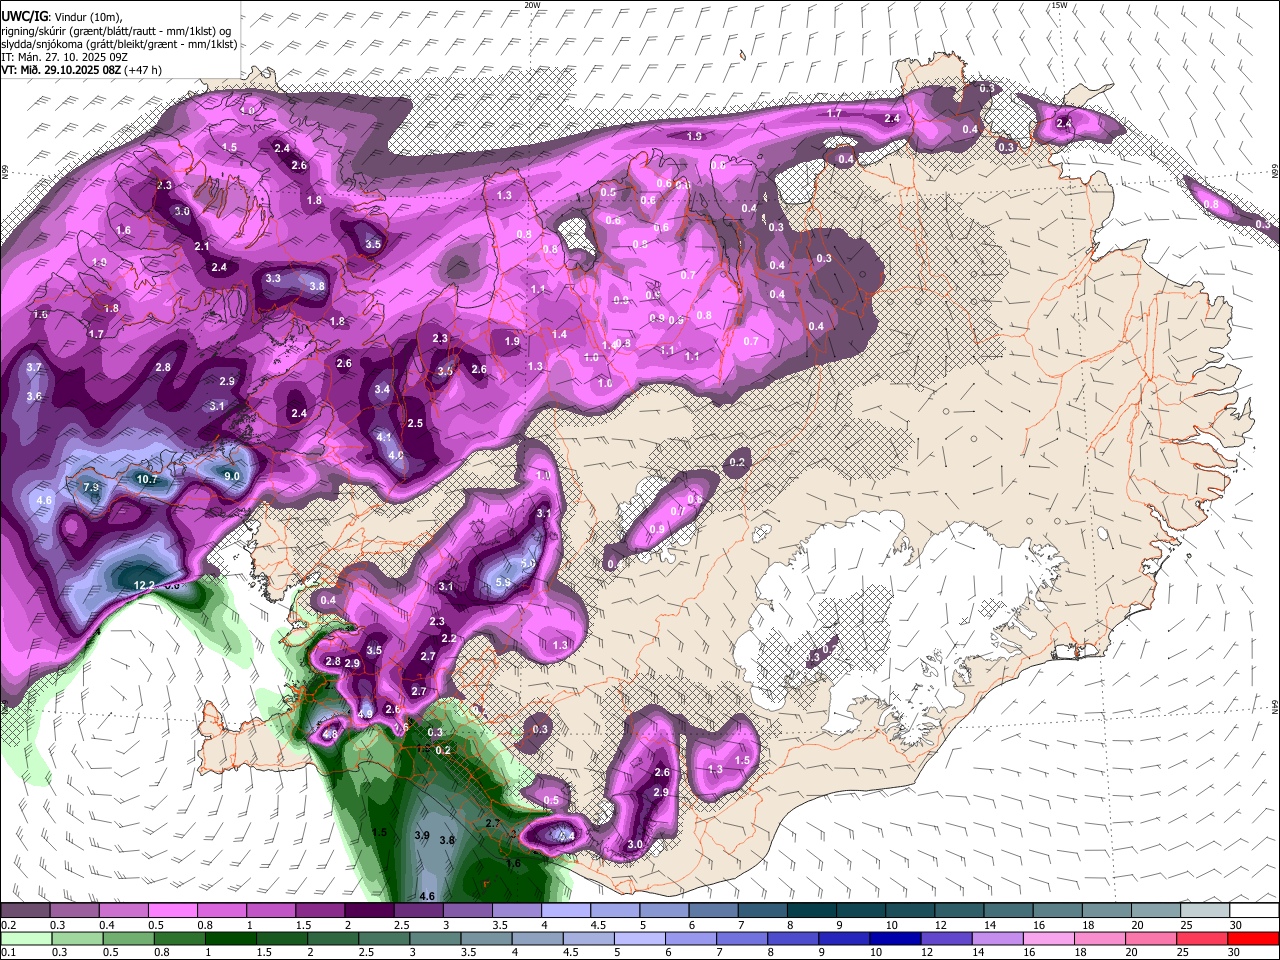Click the "(+47 h)" forecast offset text
Viewport: 1280px width, 960px height.
tap(143, 70)
